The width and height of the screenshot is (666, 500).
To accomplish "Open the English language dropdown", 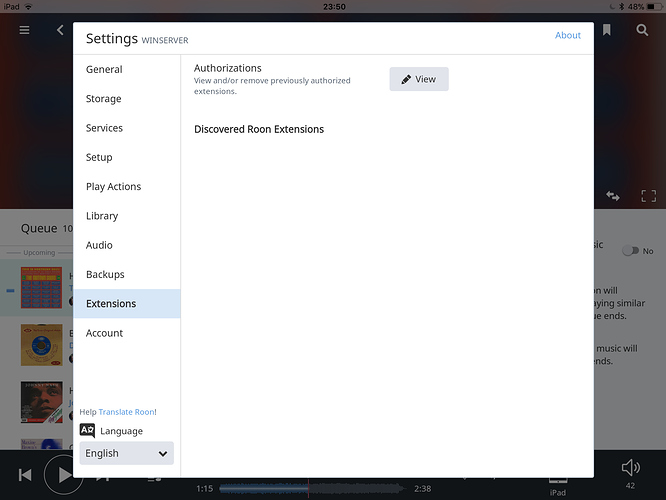I will 127,453.
